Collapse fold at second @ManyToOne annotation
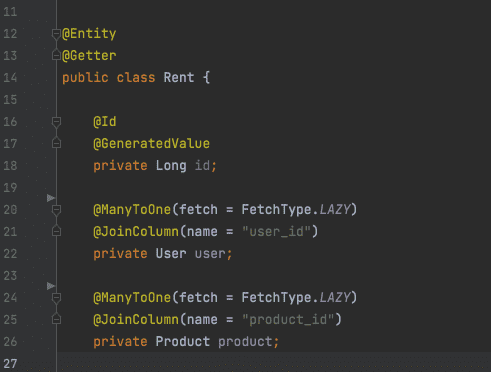Image resolution: width=491 pixels, height=372 pixels. [56, 298]
